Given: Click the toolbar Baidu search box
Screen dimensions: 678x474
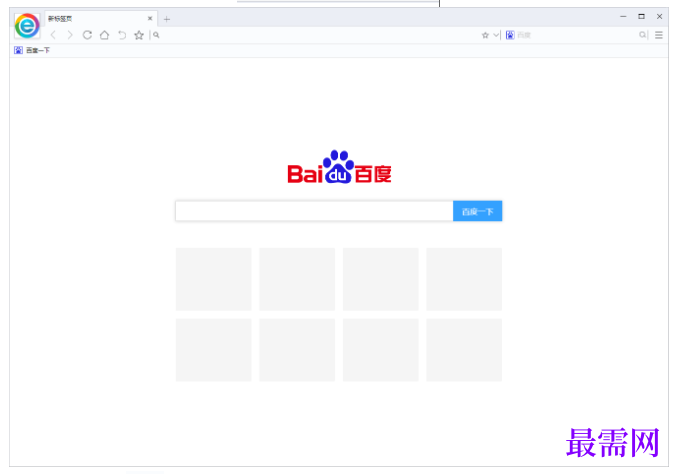Looking at the screenshot, I should (x=577, y=35).
